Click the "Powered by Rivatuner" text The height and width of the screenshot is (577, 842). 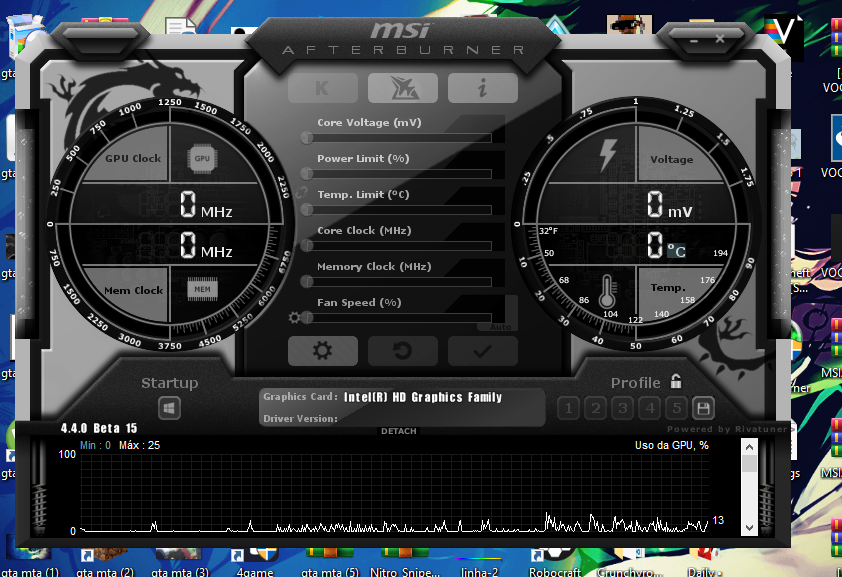(727, 429)
